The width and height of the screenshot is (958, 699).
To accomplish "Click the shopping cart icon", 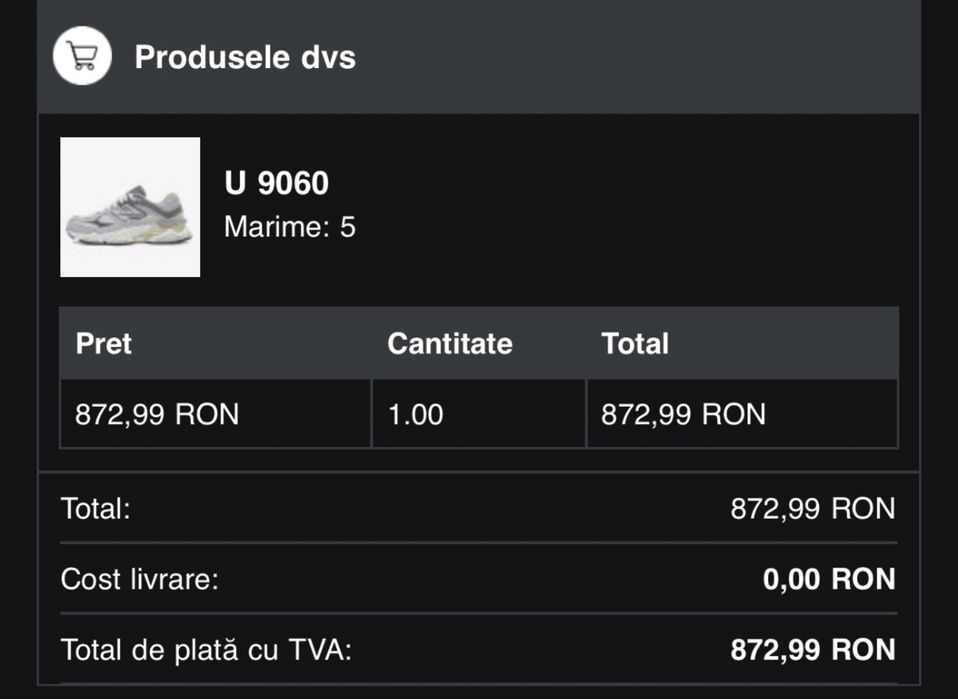I will coord(82,56).
